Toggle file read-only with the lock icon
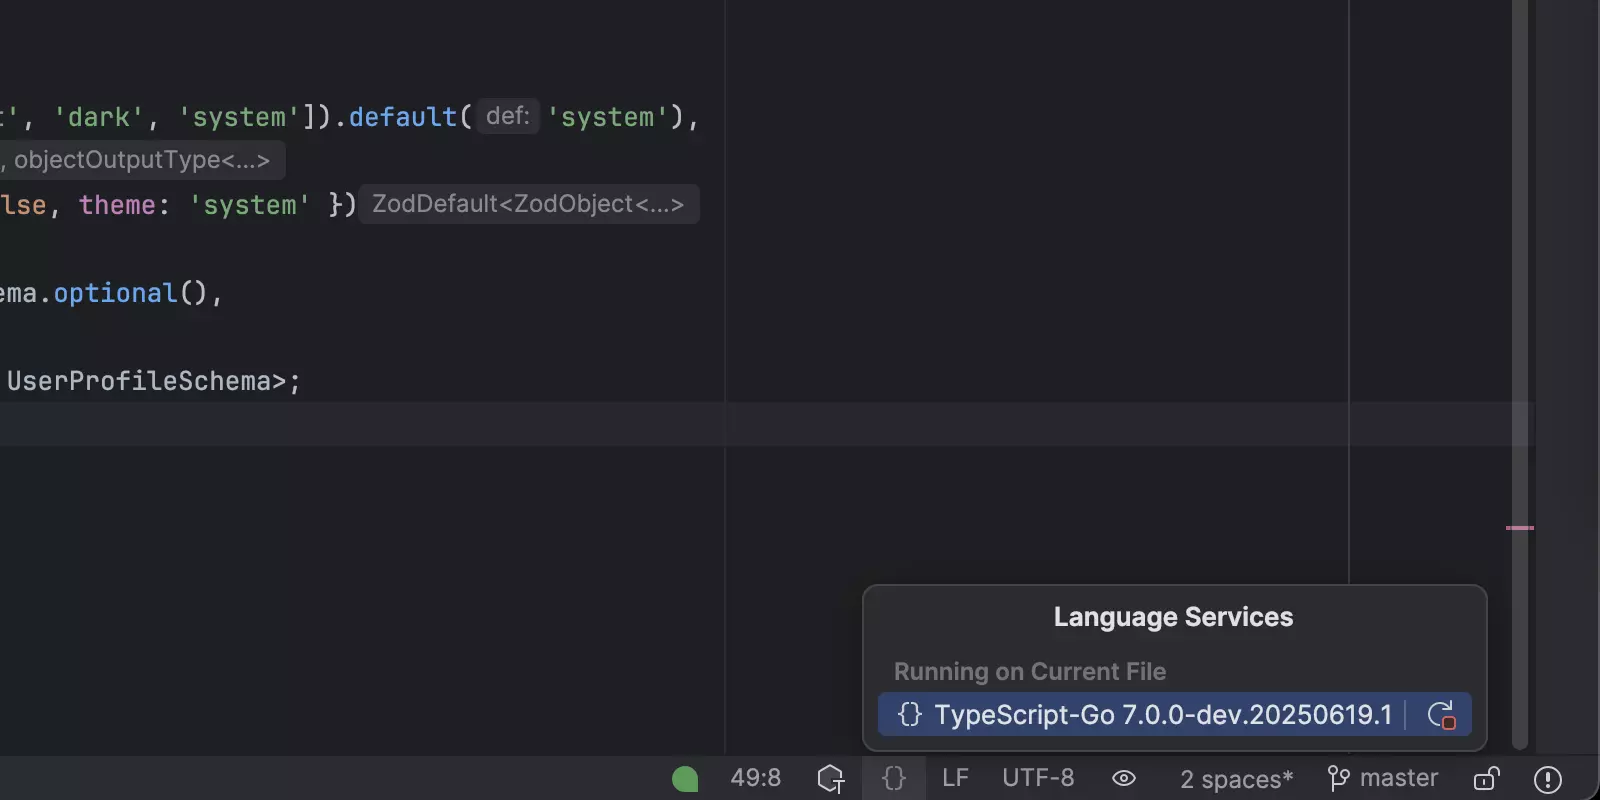The width and height of the screenshot is (1600, 800). tap(1487, 778)
